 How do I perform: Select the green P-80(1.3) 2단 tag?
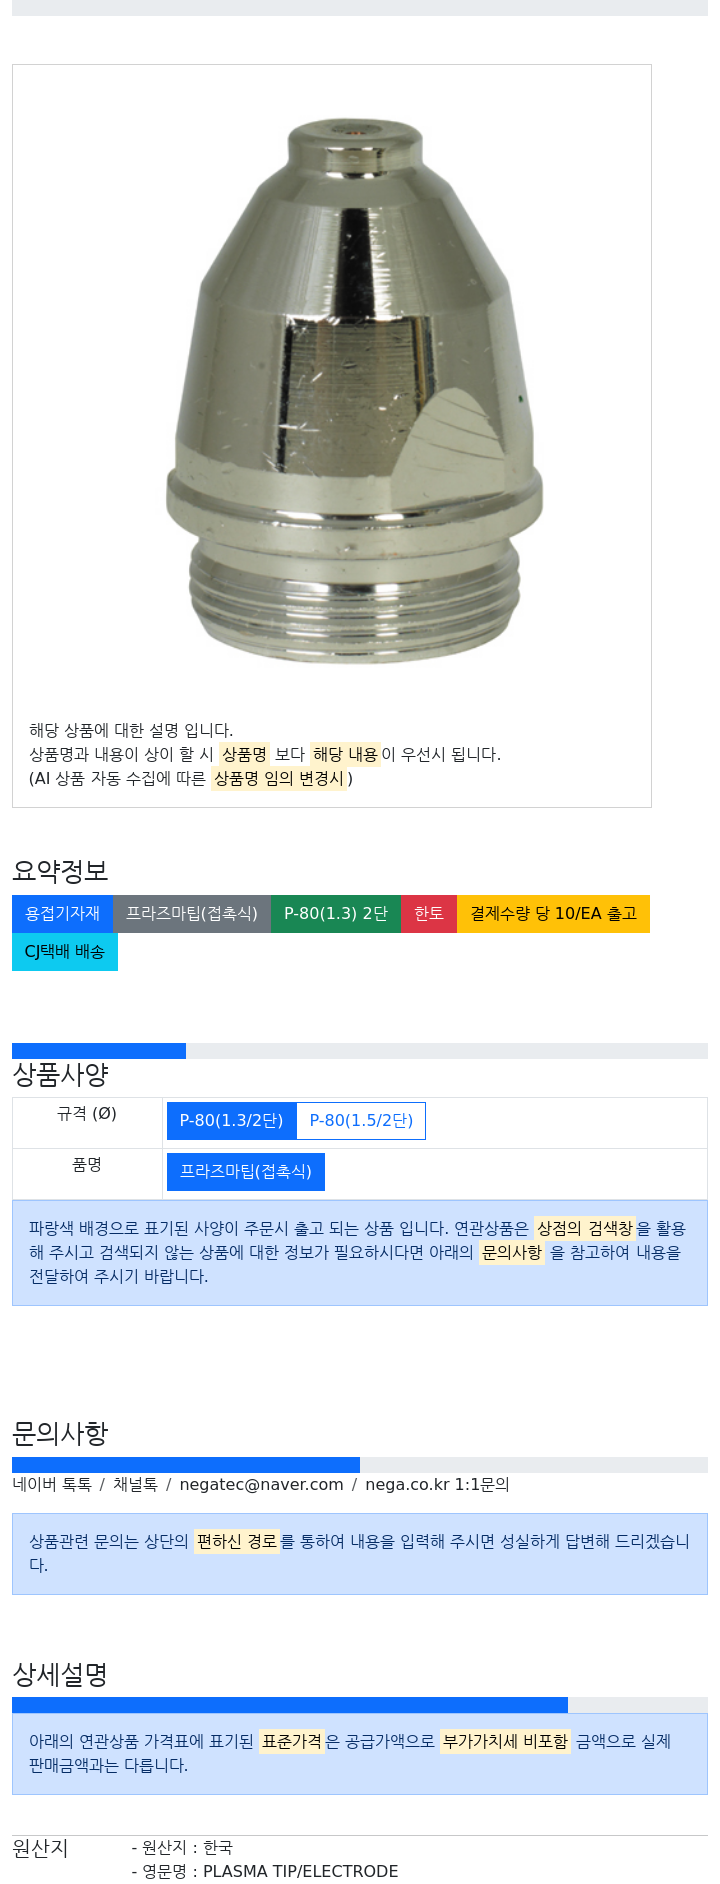(x=336, y=914)
